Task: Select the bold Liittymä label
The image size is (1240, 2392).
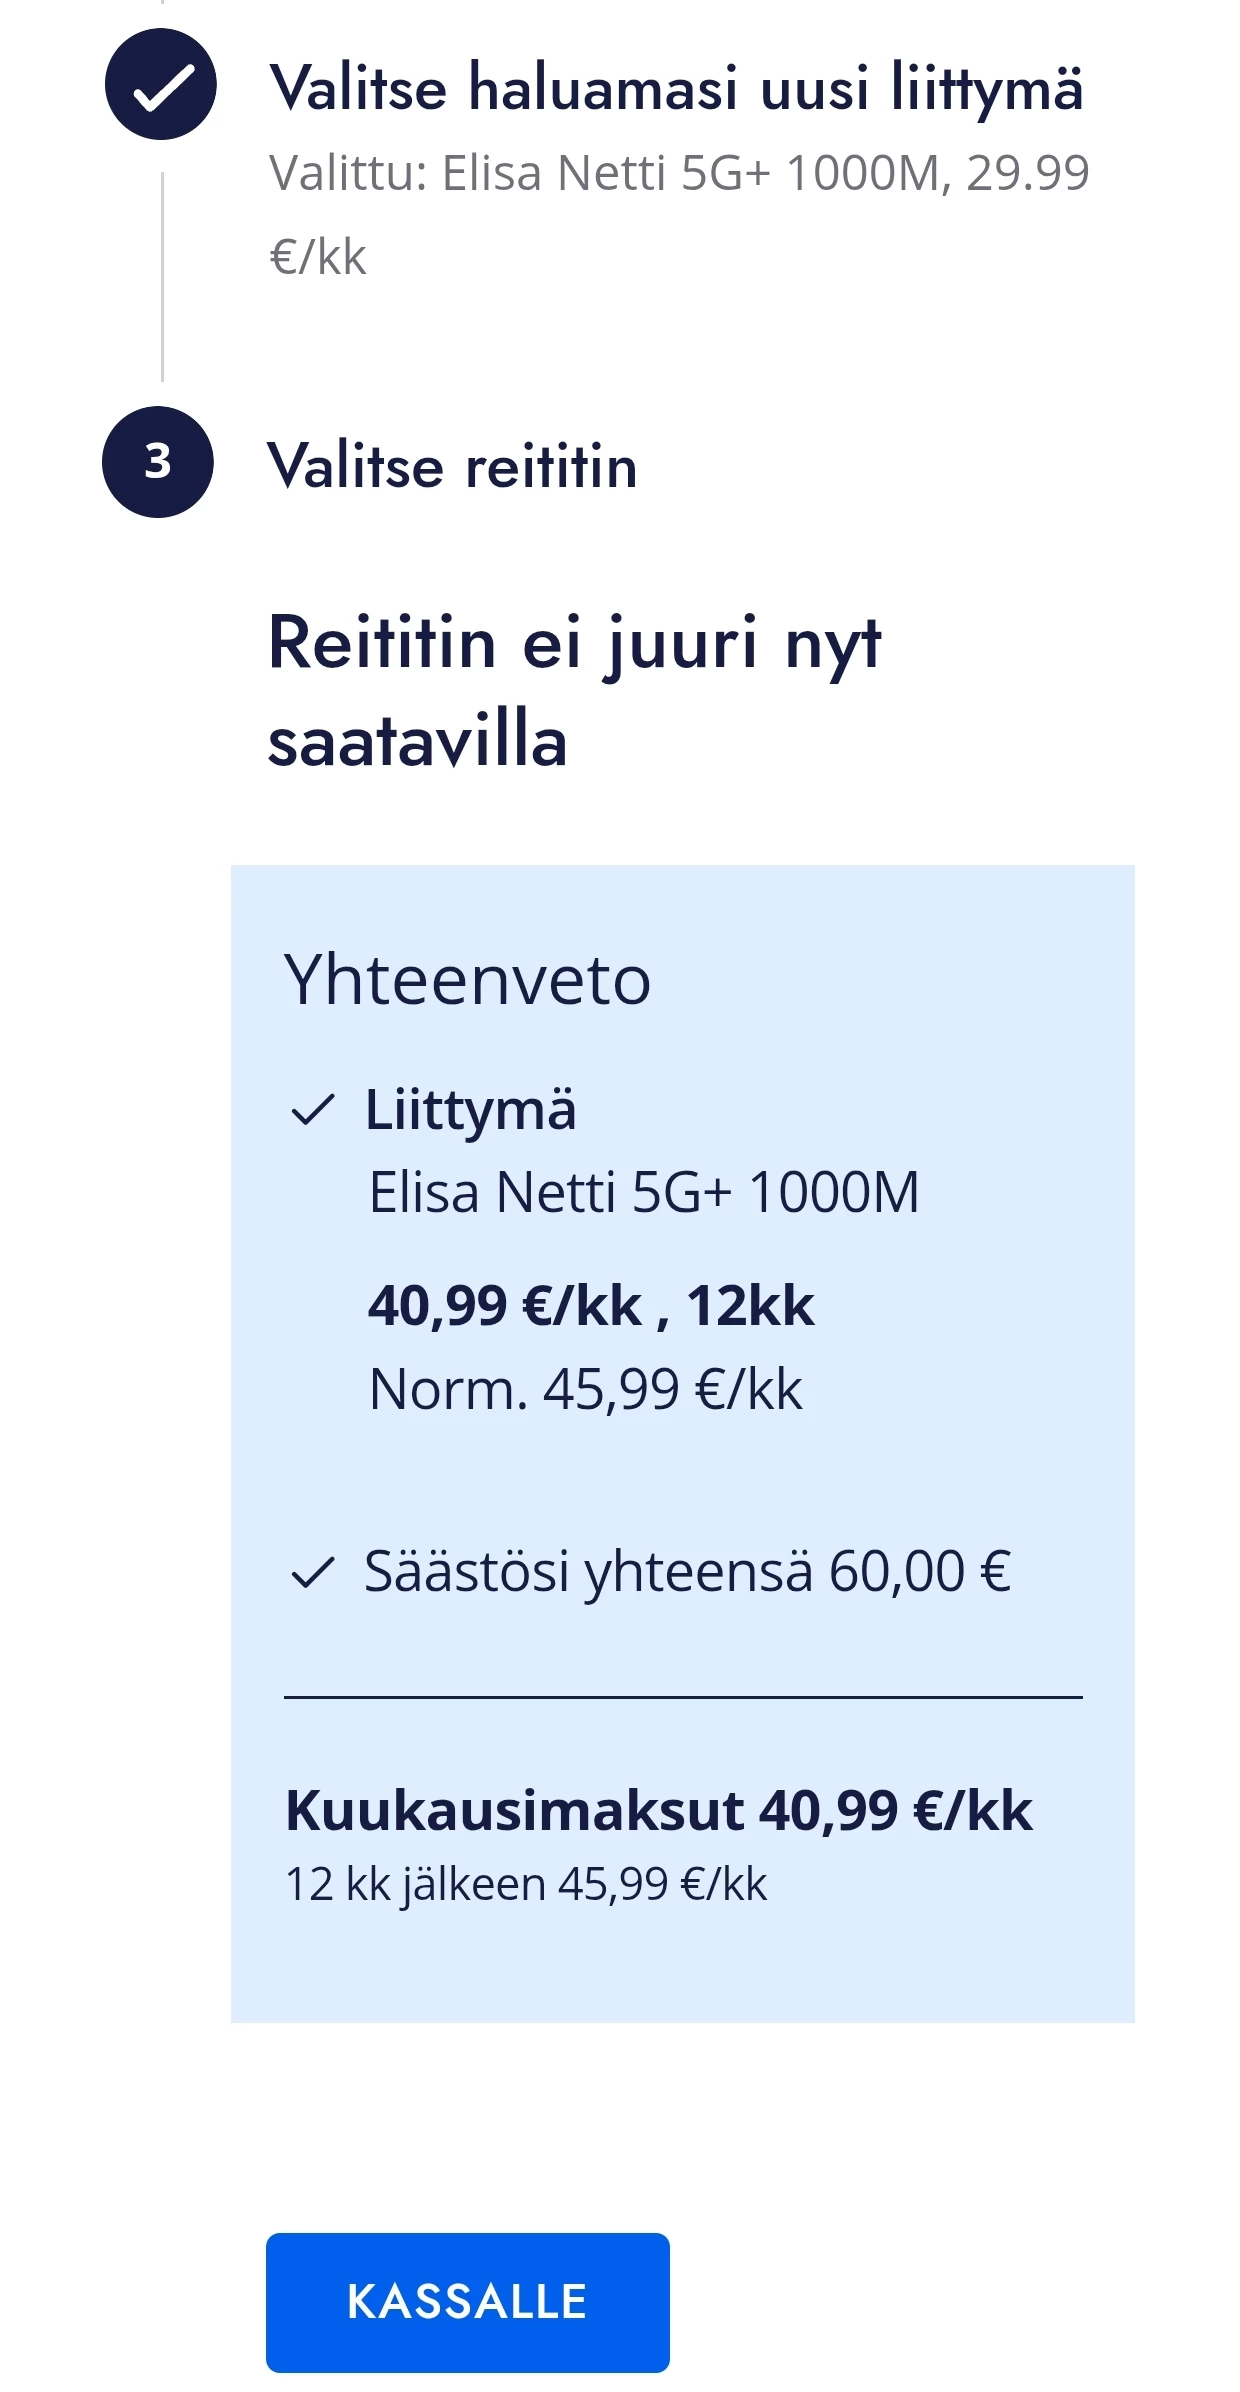Action: click(x=470, y=1110)
